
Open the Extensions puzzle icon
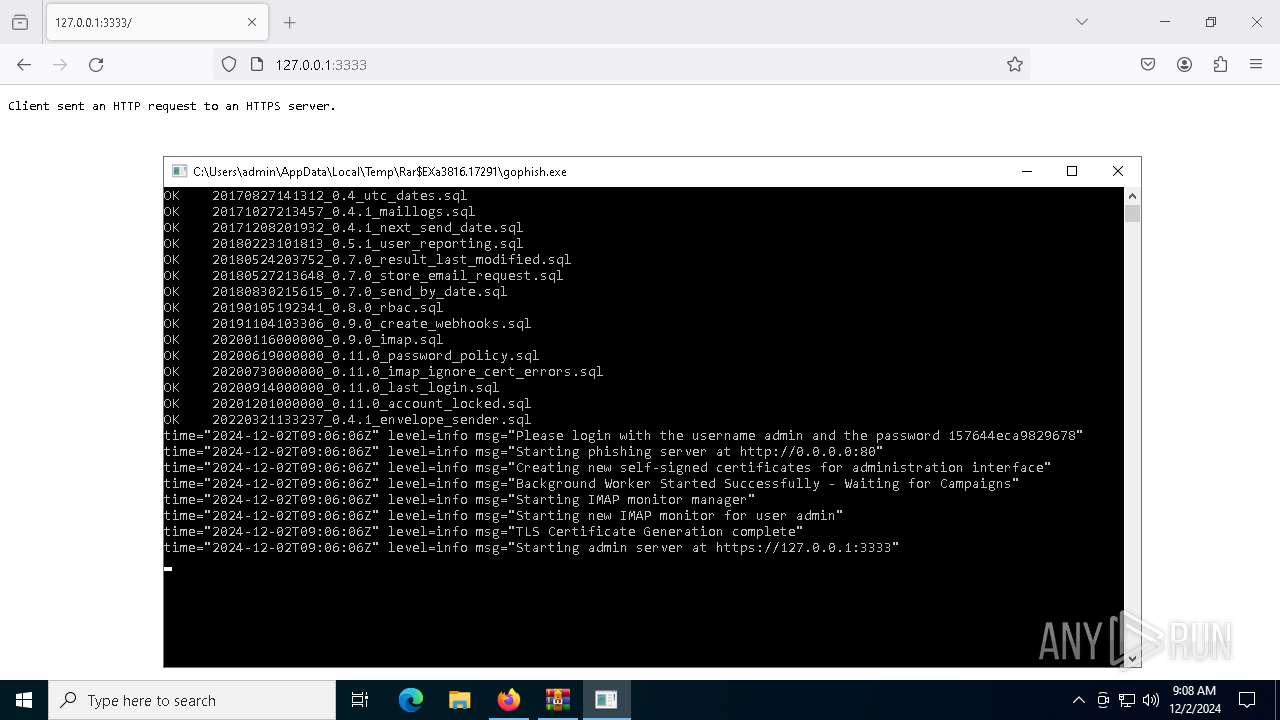point(1220,64)
